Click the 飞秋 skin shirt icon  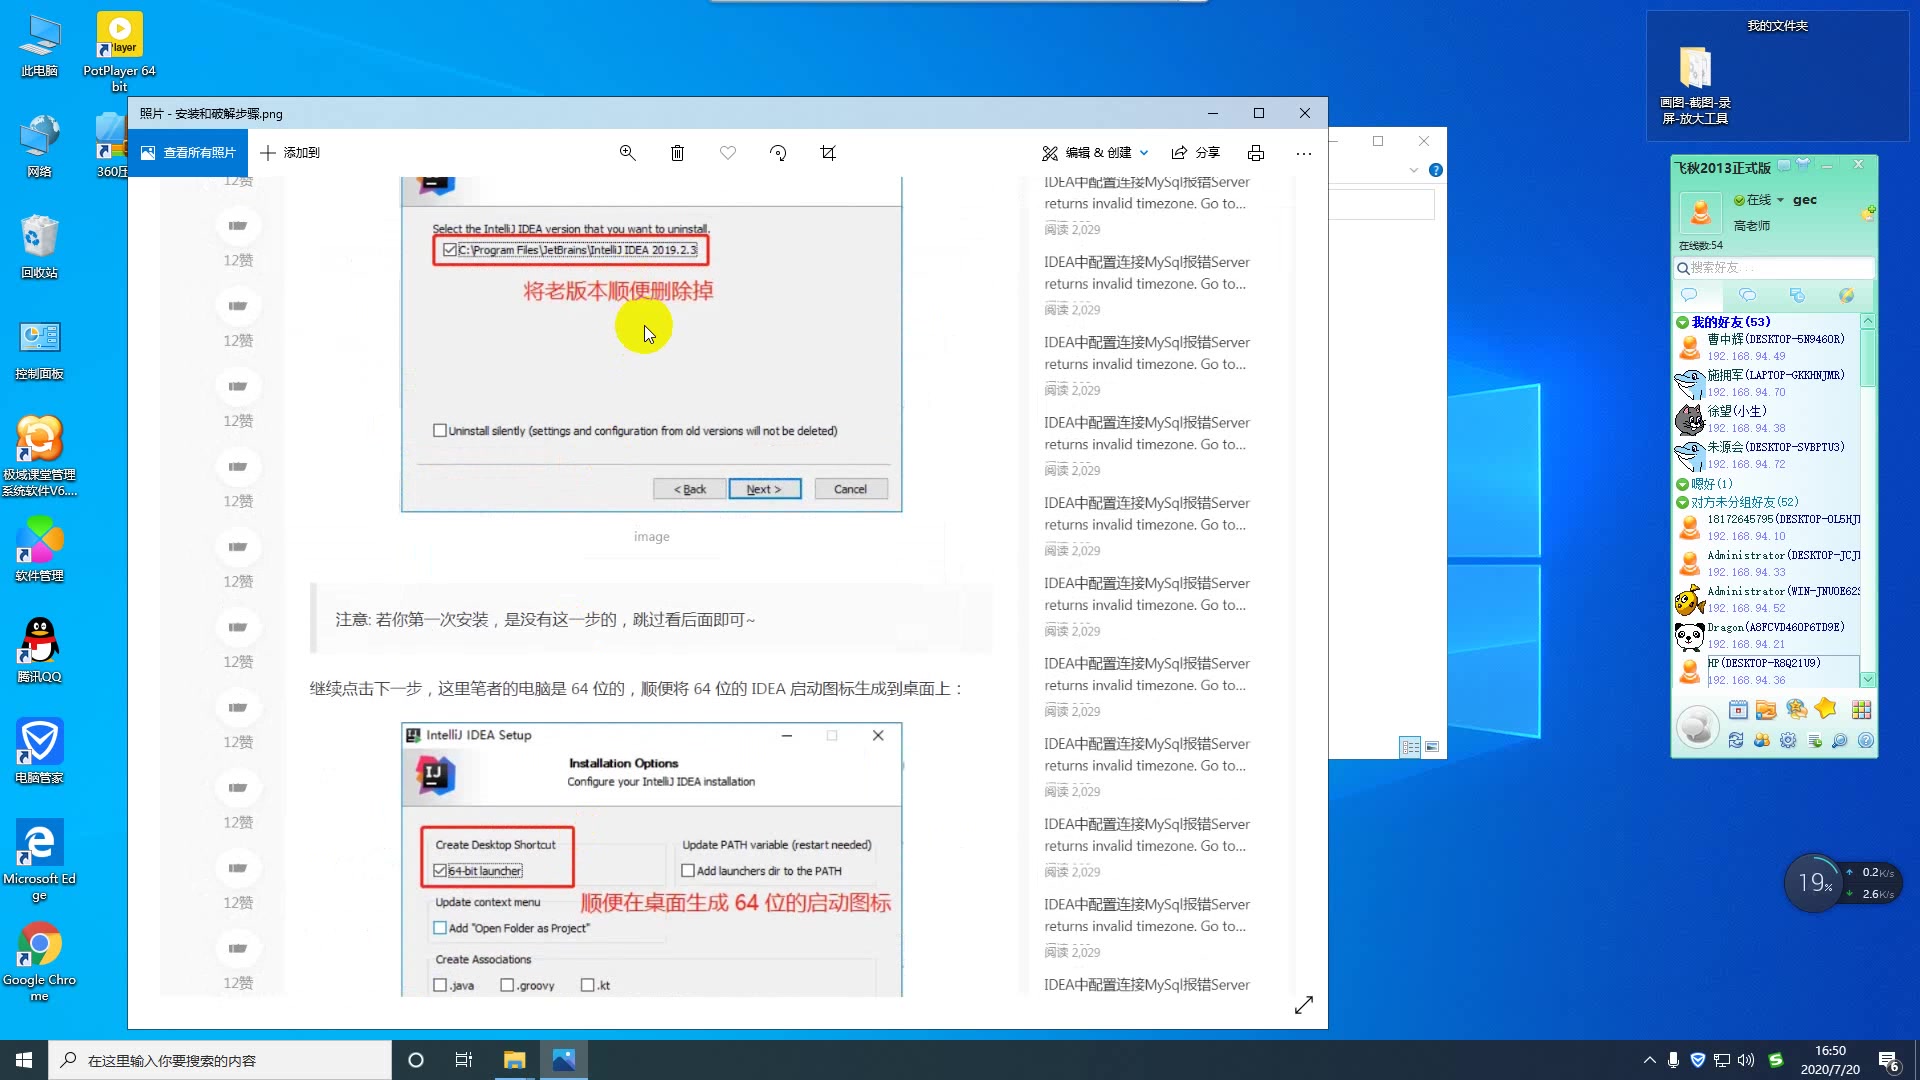point(1803,164)
